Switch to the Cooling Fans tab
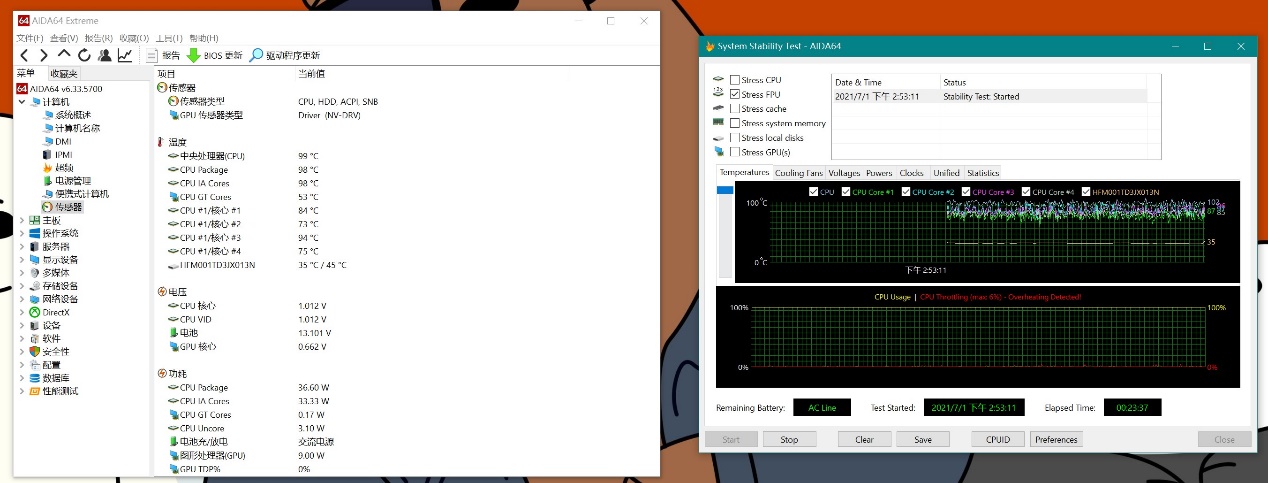The image size is (1268, 483). click(799, 173)
